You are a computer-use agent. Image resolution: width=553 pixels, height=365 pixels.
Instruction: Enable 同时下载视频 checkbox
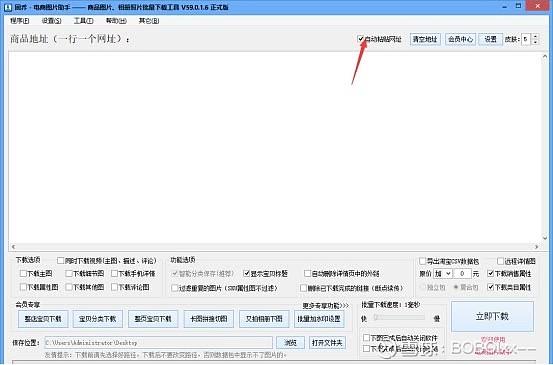[x=60, y=261]
